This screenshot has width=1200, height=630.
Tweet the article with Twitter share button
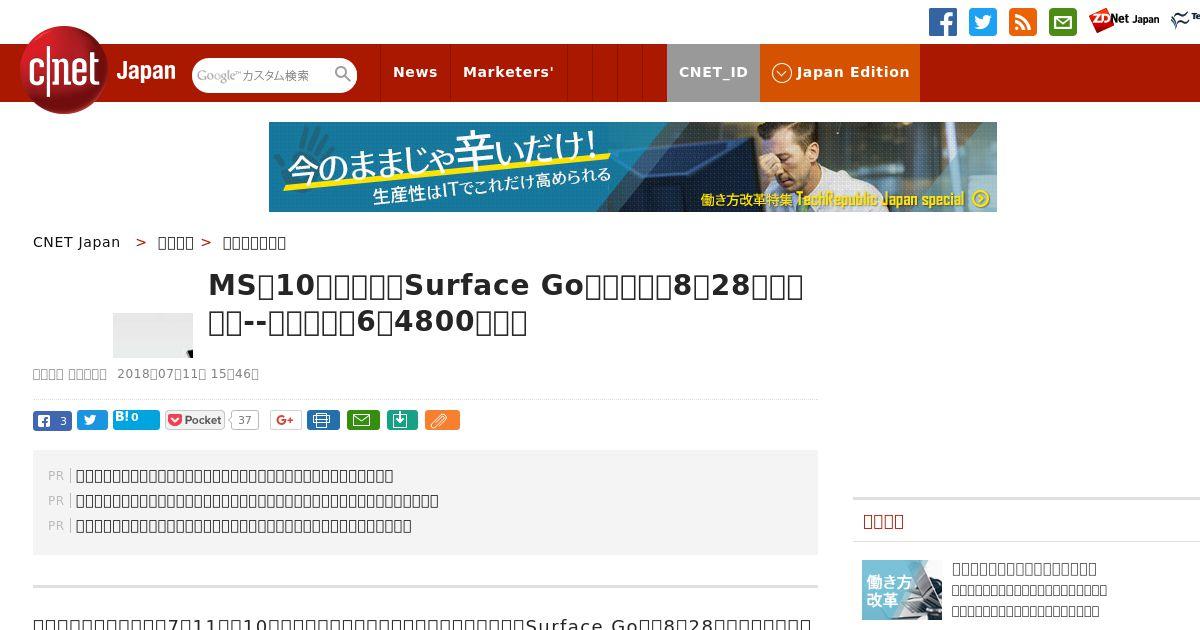[92, 421]
